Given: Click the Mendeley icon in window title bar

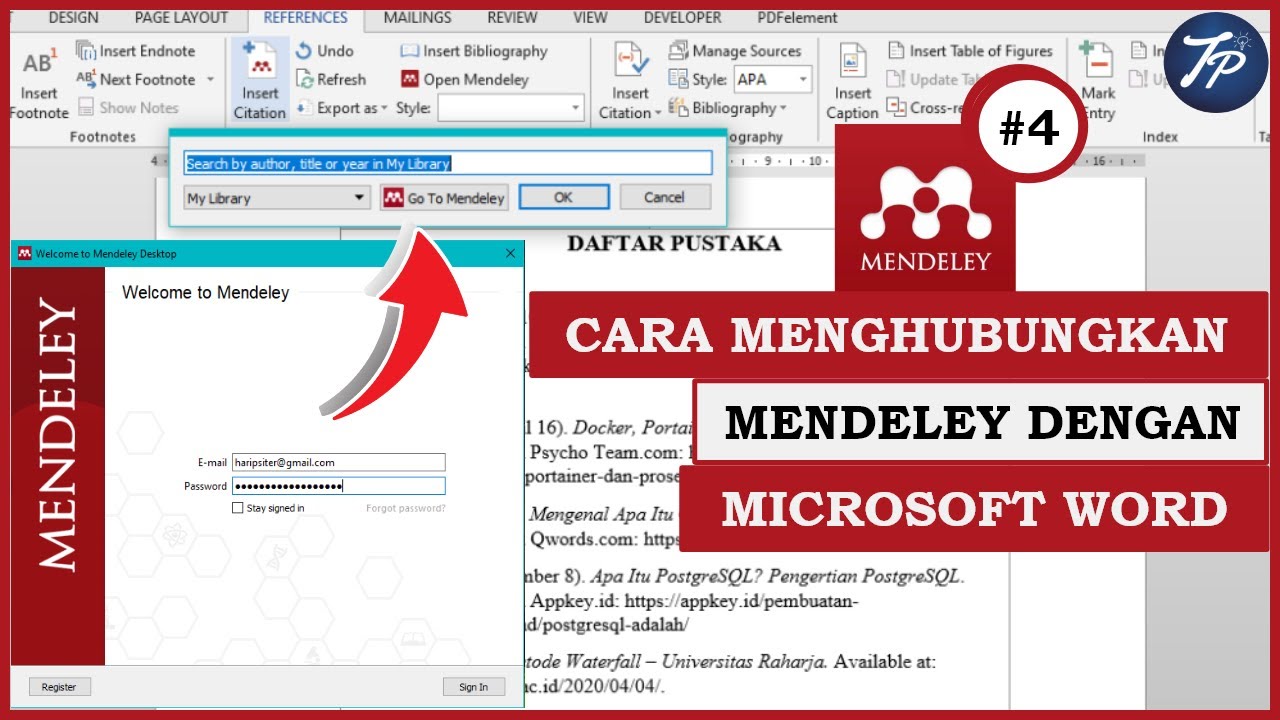Looking at the screenshot, I should click(x=24, y=254).
